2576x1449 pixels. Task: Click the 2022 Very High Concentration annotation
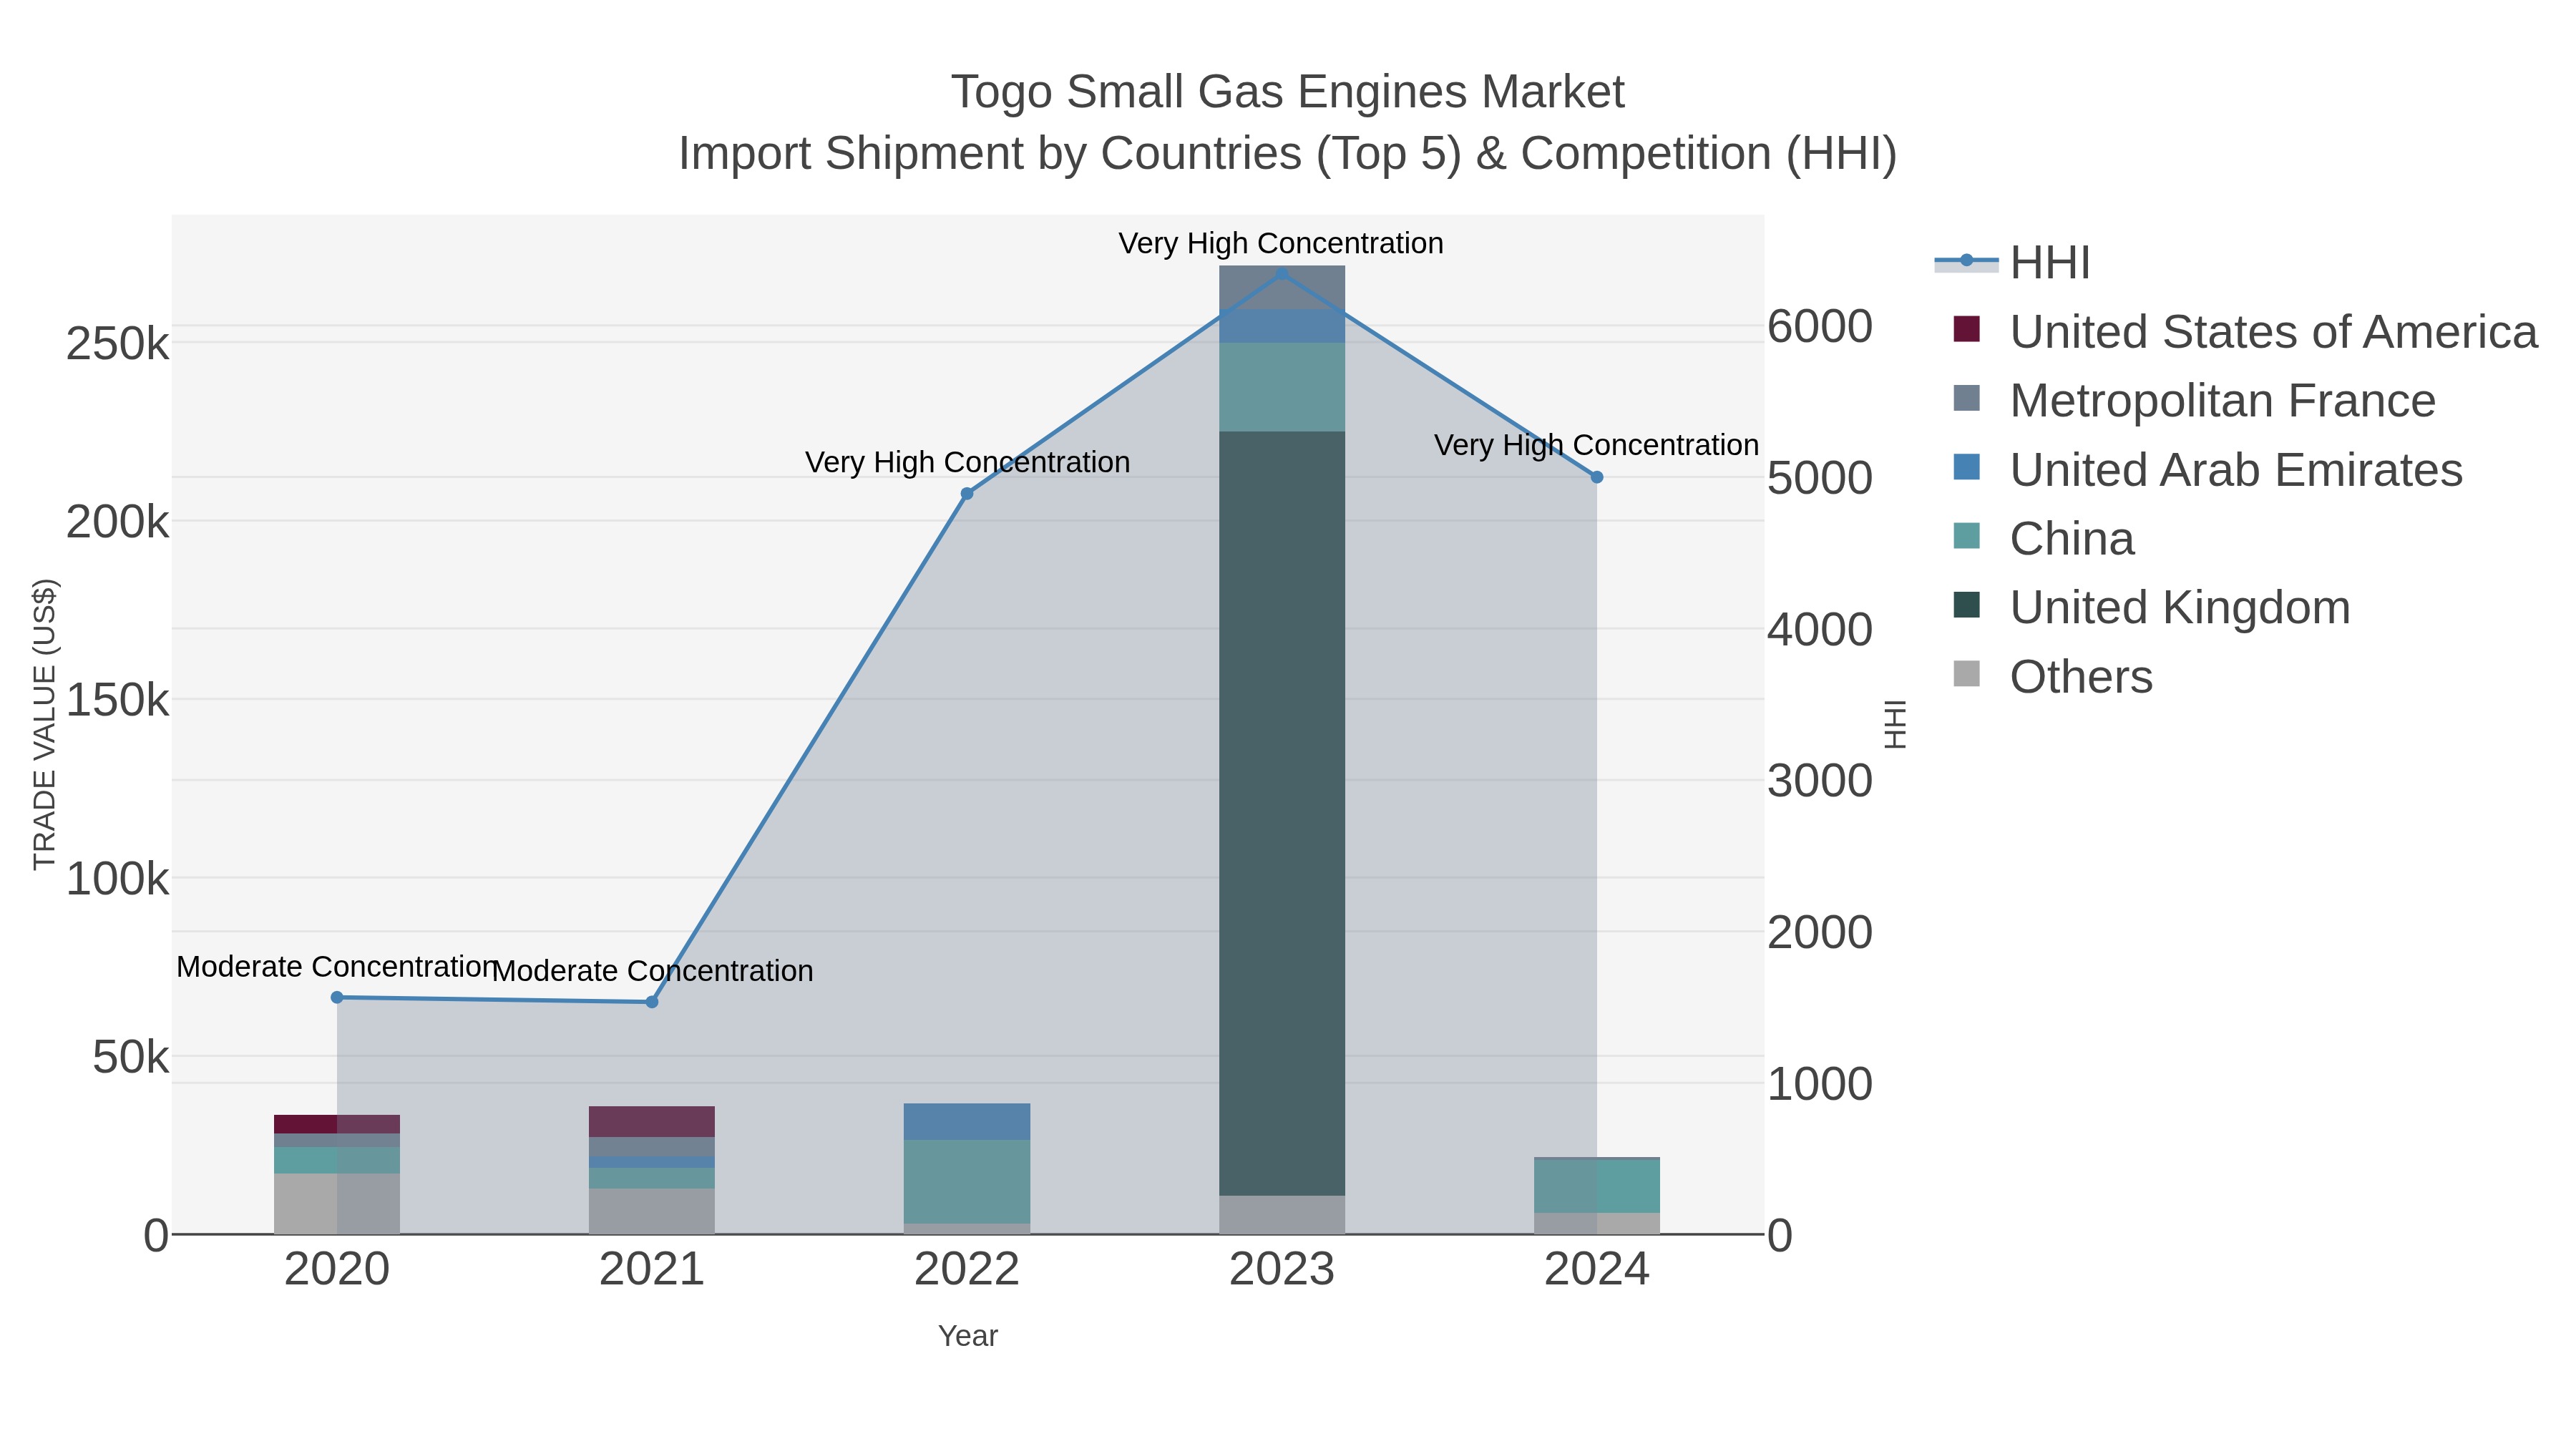(x=967, y=462)
